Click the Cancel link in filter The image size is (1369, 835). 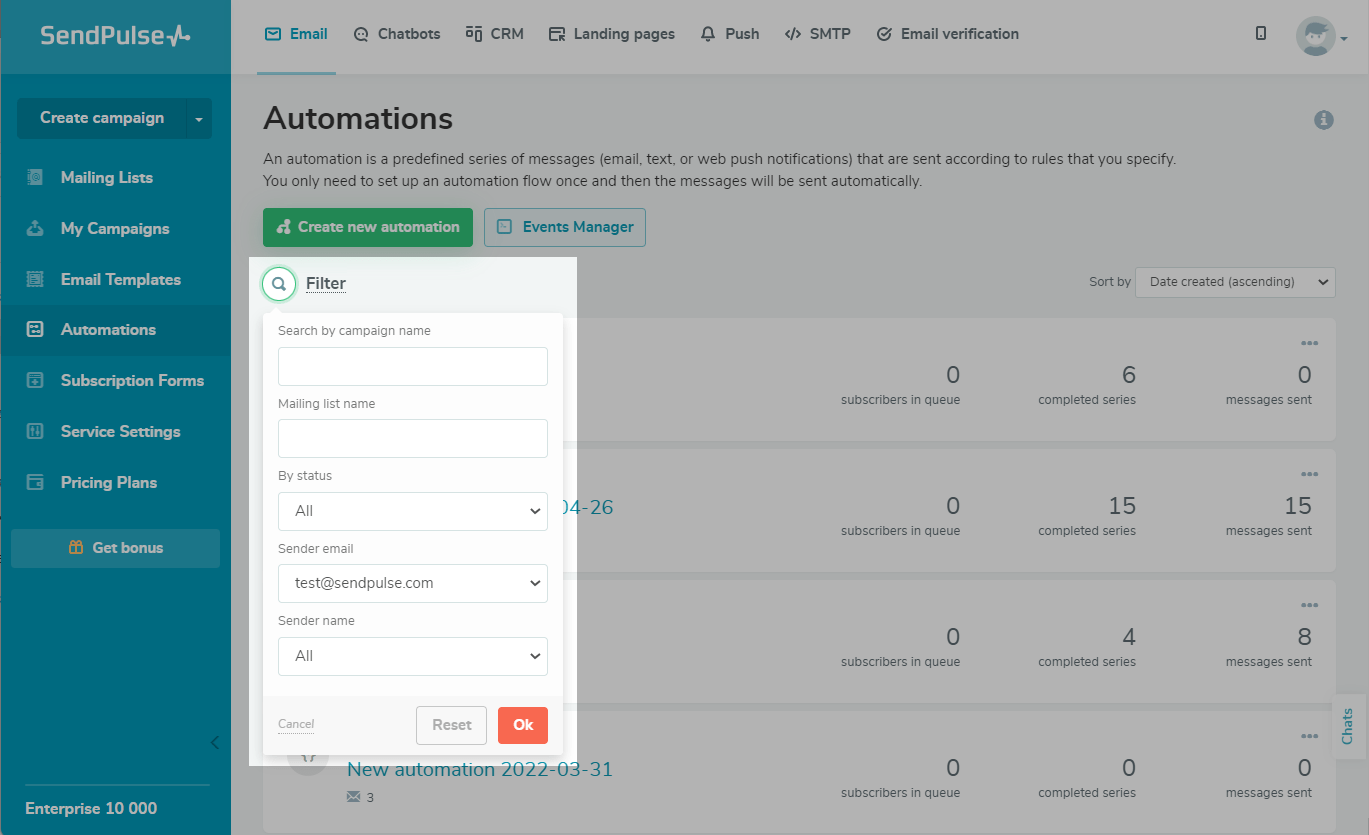click(x=296, y=724)
